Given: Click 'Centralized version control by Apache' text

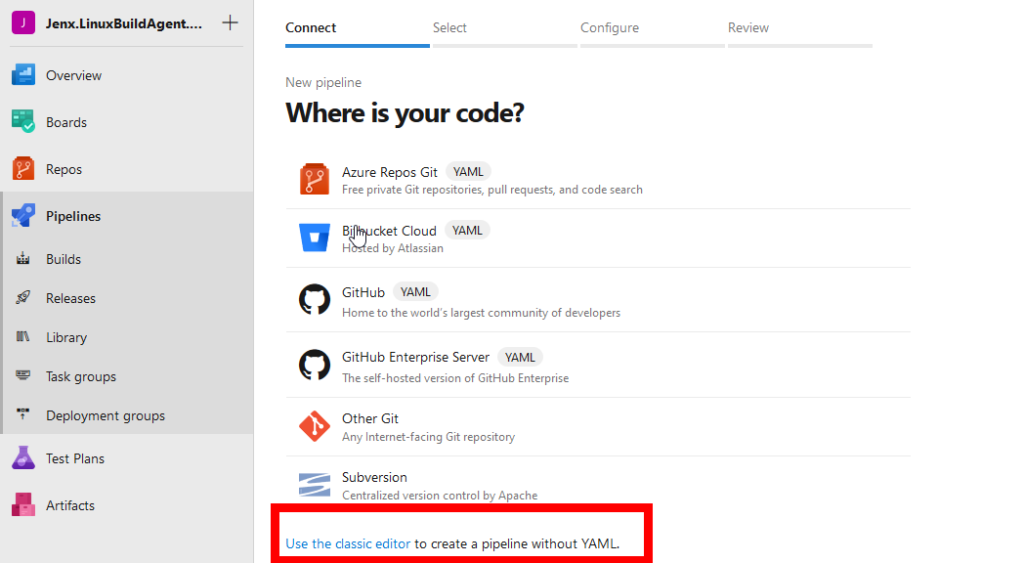Looking at the screenshot, I should [440, 495].
